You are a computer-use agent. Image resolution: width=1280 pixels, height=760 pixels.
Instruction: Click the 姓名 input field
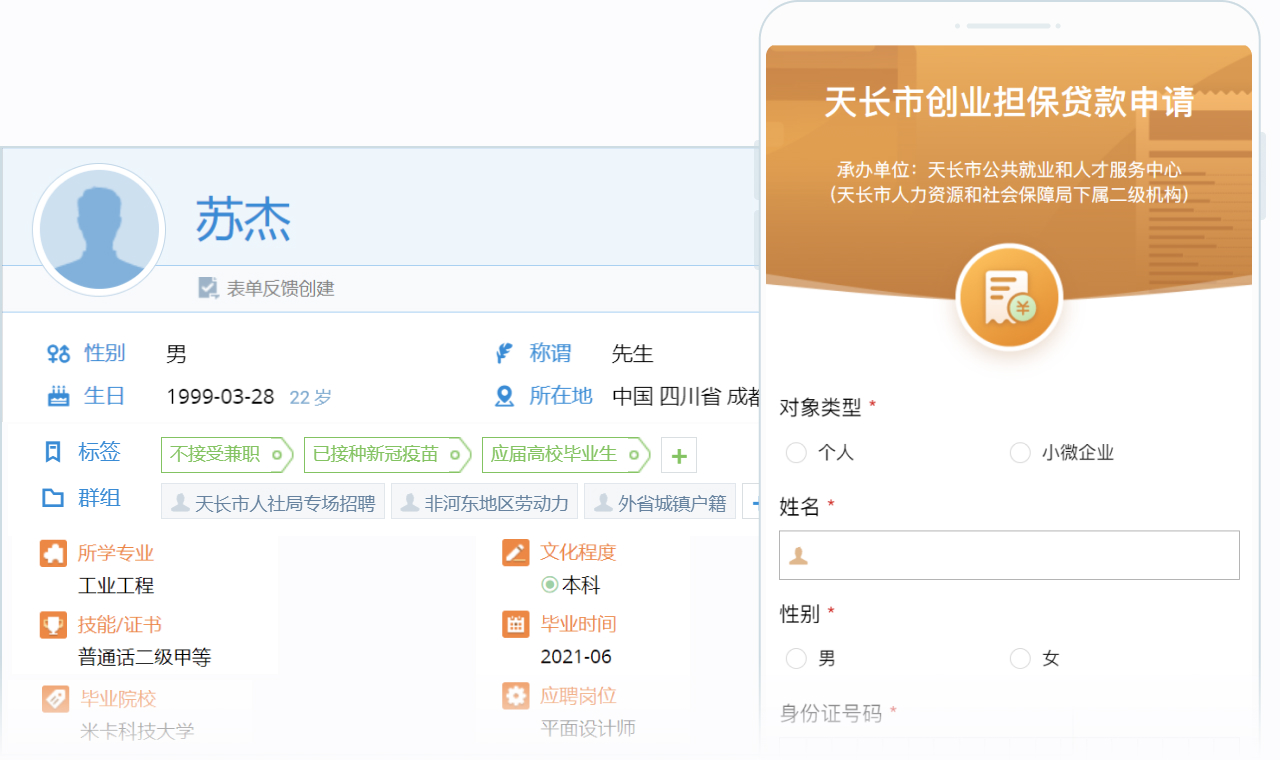[1008, 555]
